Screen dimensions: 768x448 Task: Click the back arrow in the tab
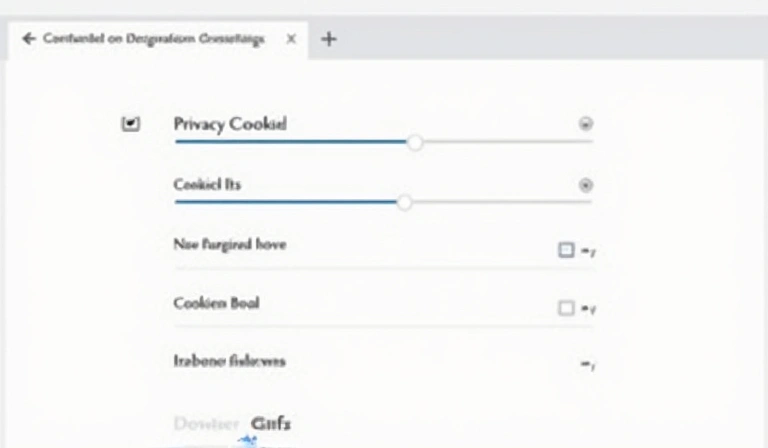(x=27, y=39)
